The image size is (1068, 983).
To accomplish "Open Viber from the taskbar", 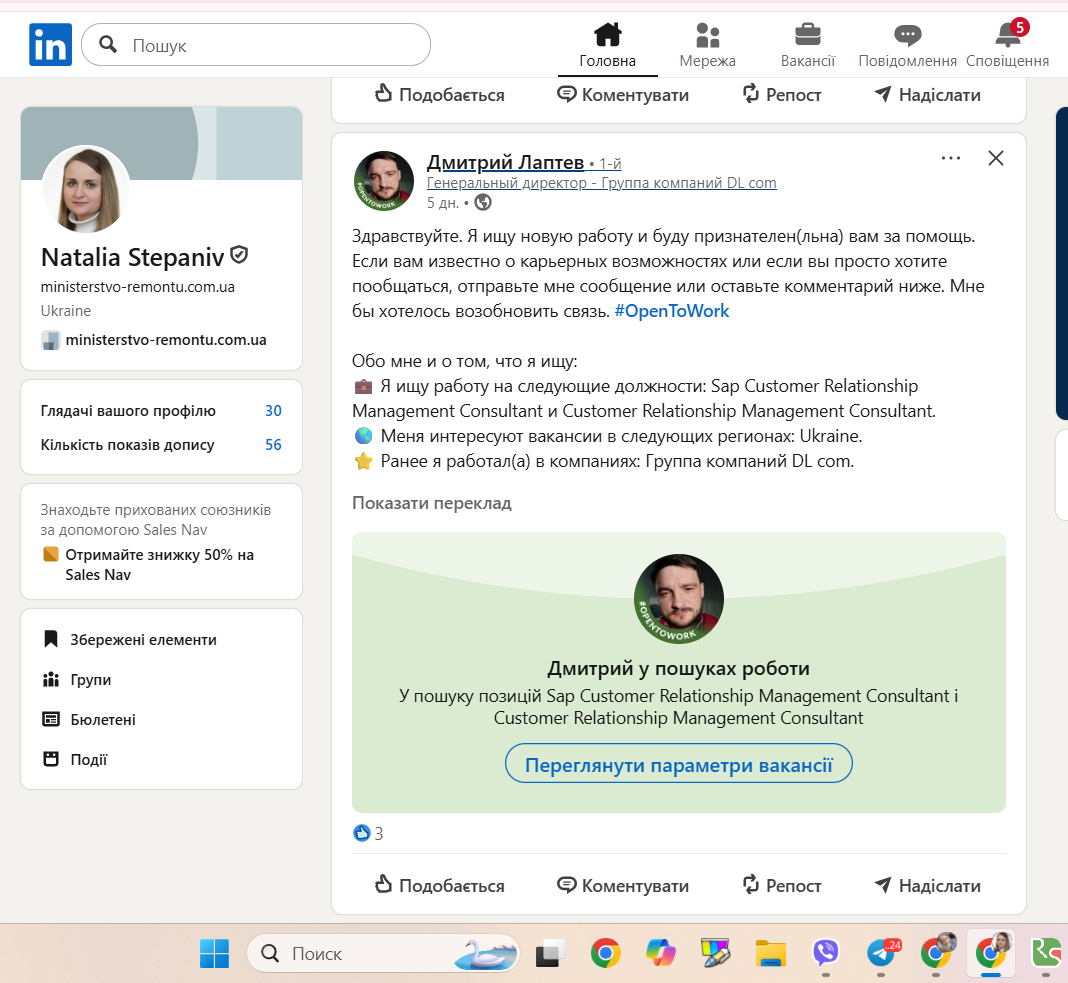I will 826,953.
